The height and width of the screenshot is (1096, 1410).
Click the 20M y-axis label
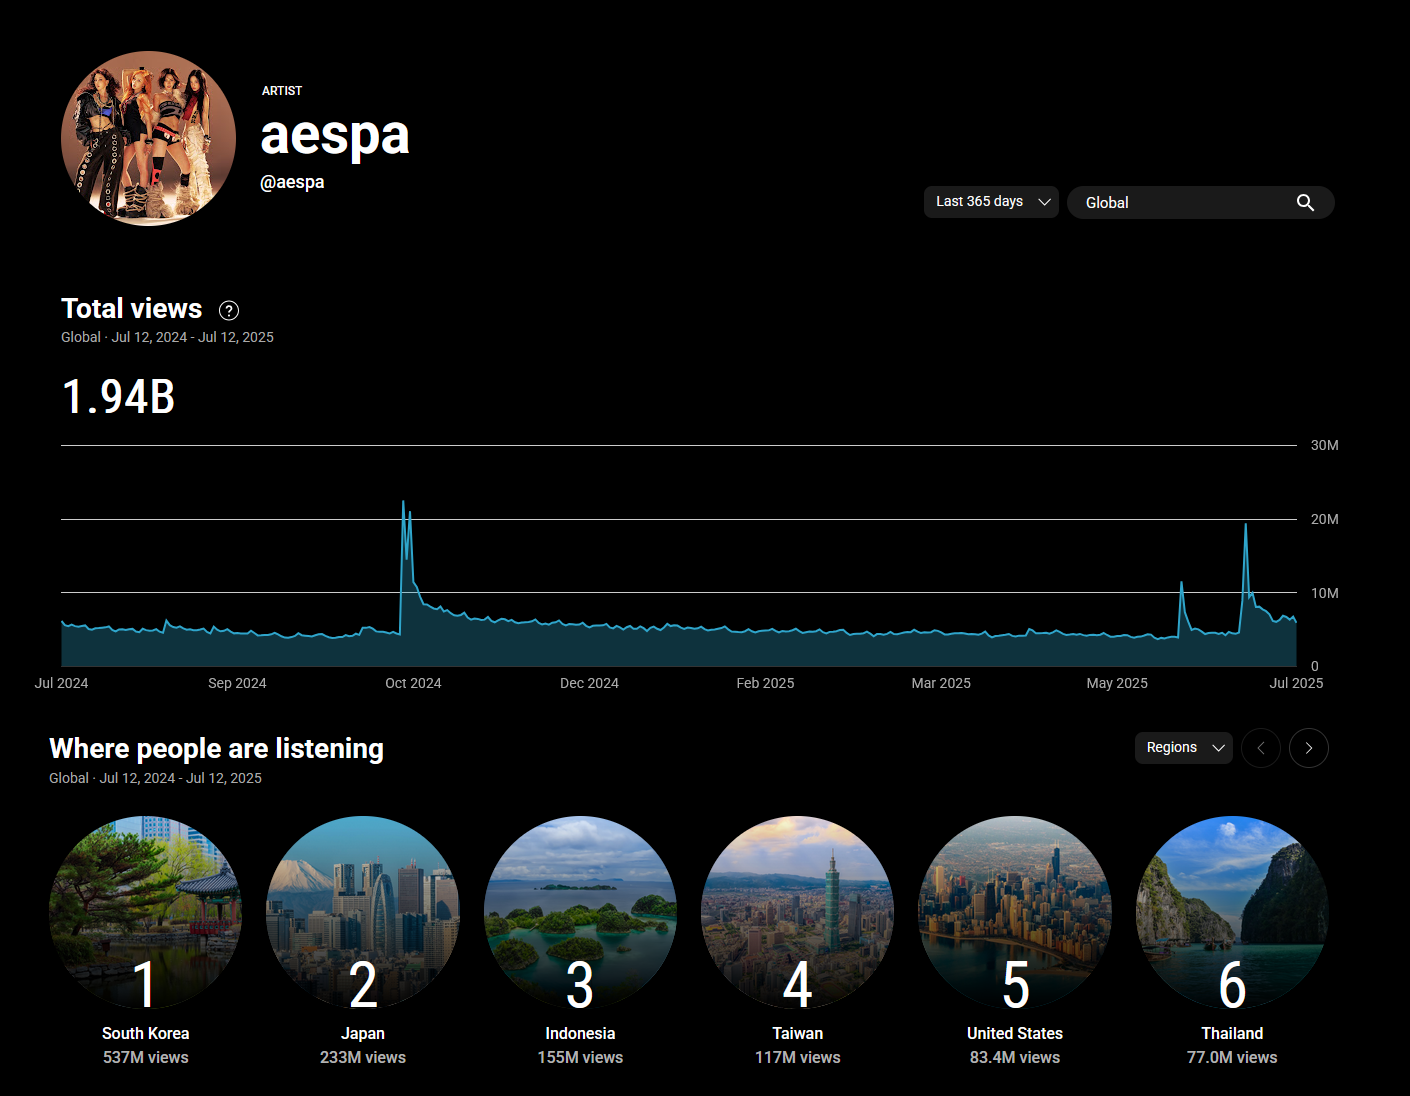pyautogui.click(x=1324, y=519)
